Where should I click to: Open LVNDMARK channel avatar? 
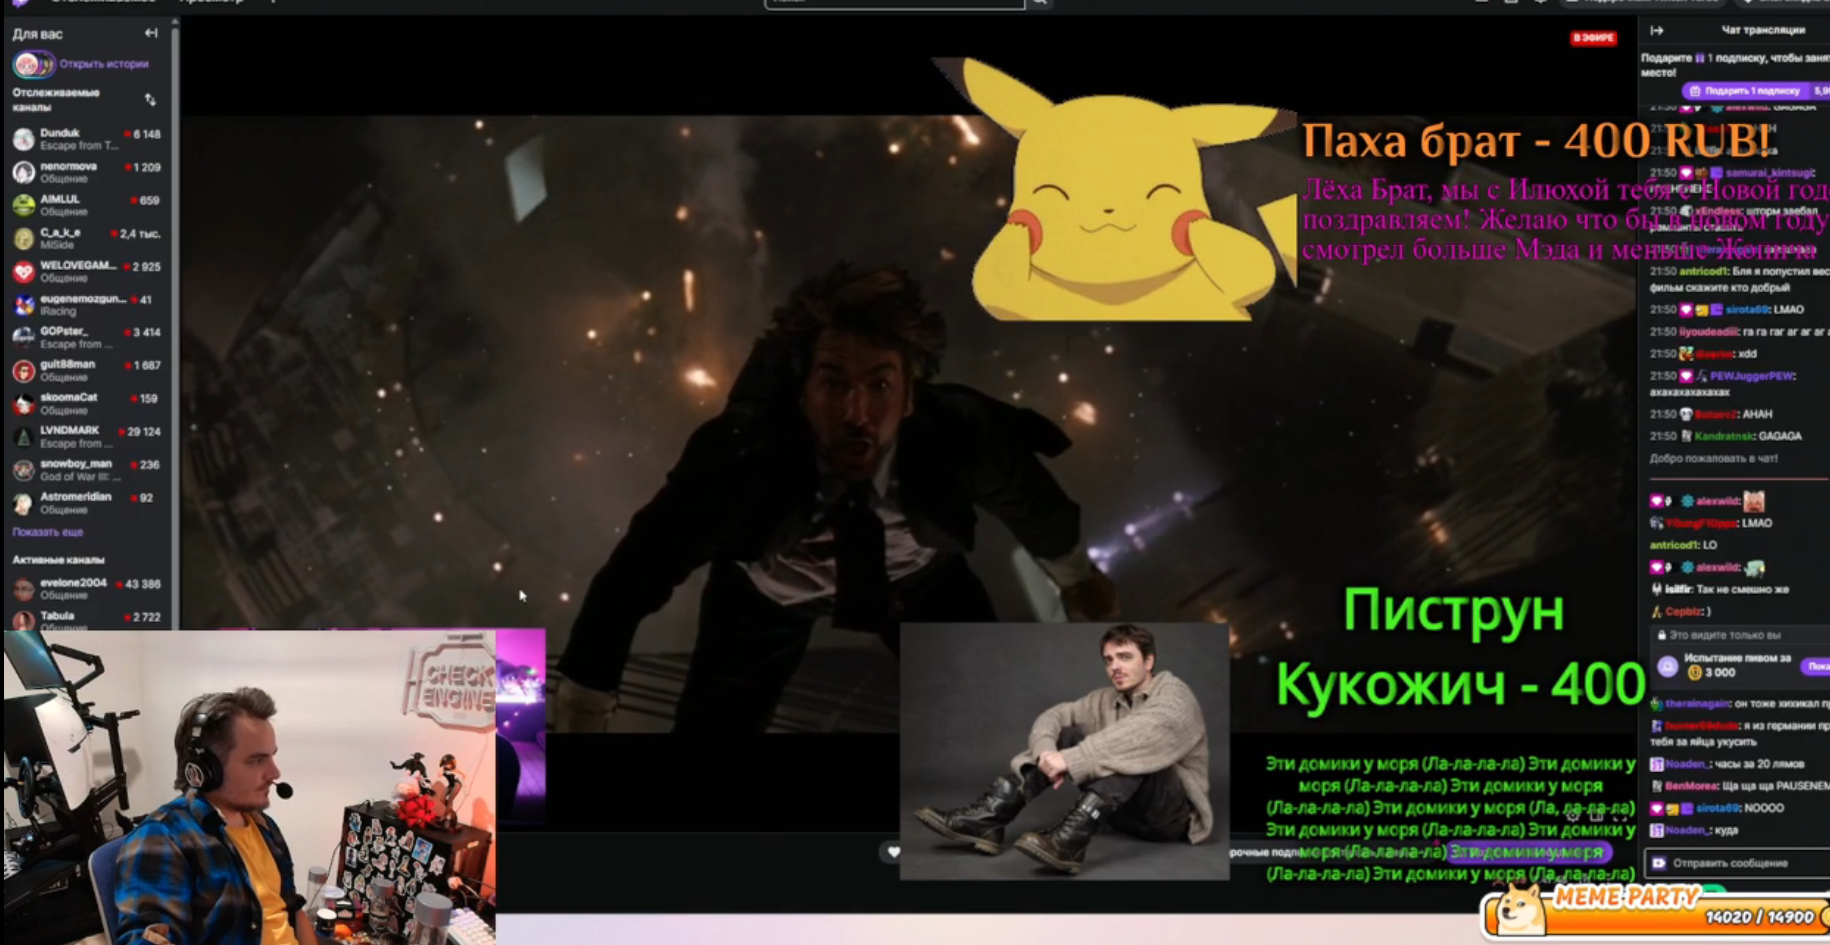click(23, 436)
